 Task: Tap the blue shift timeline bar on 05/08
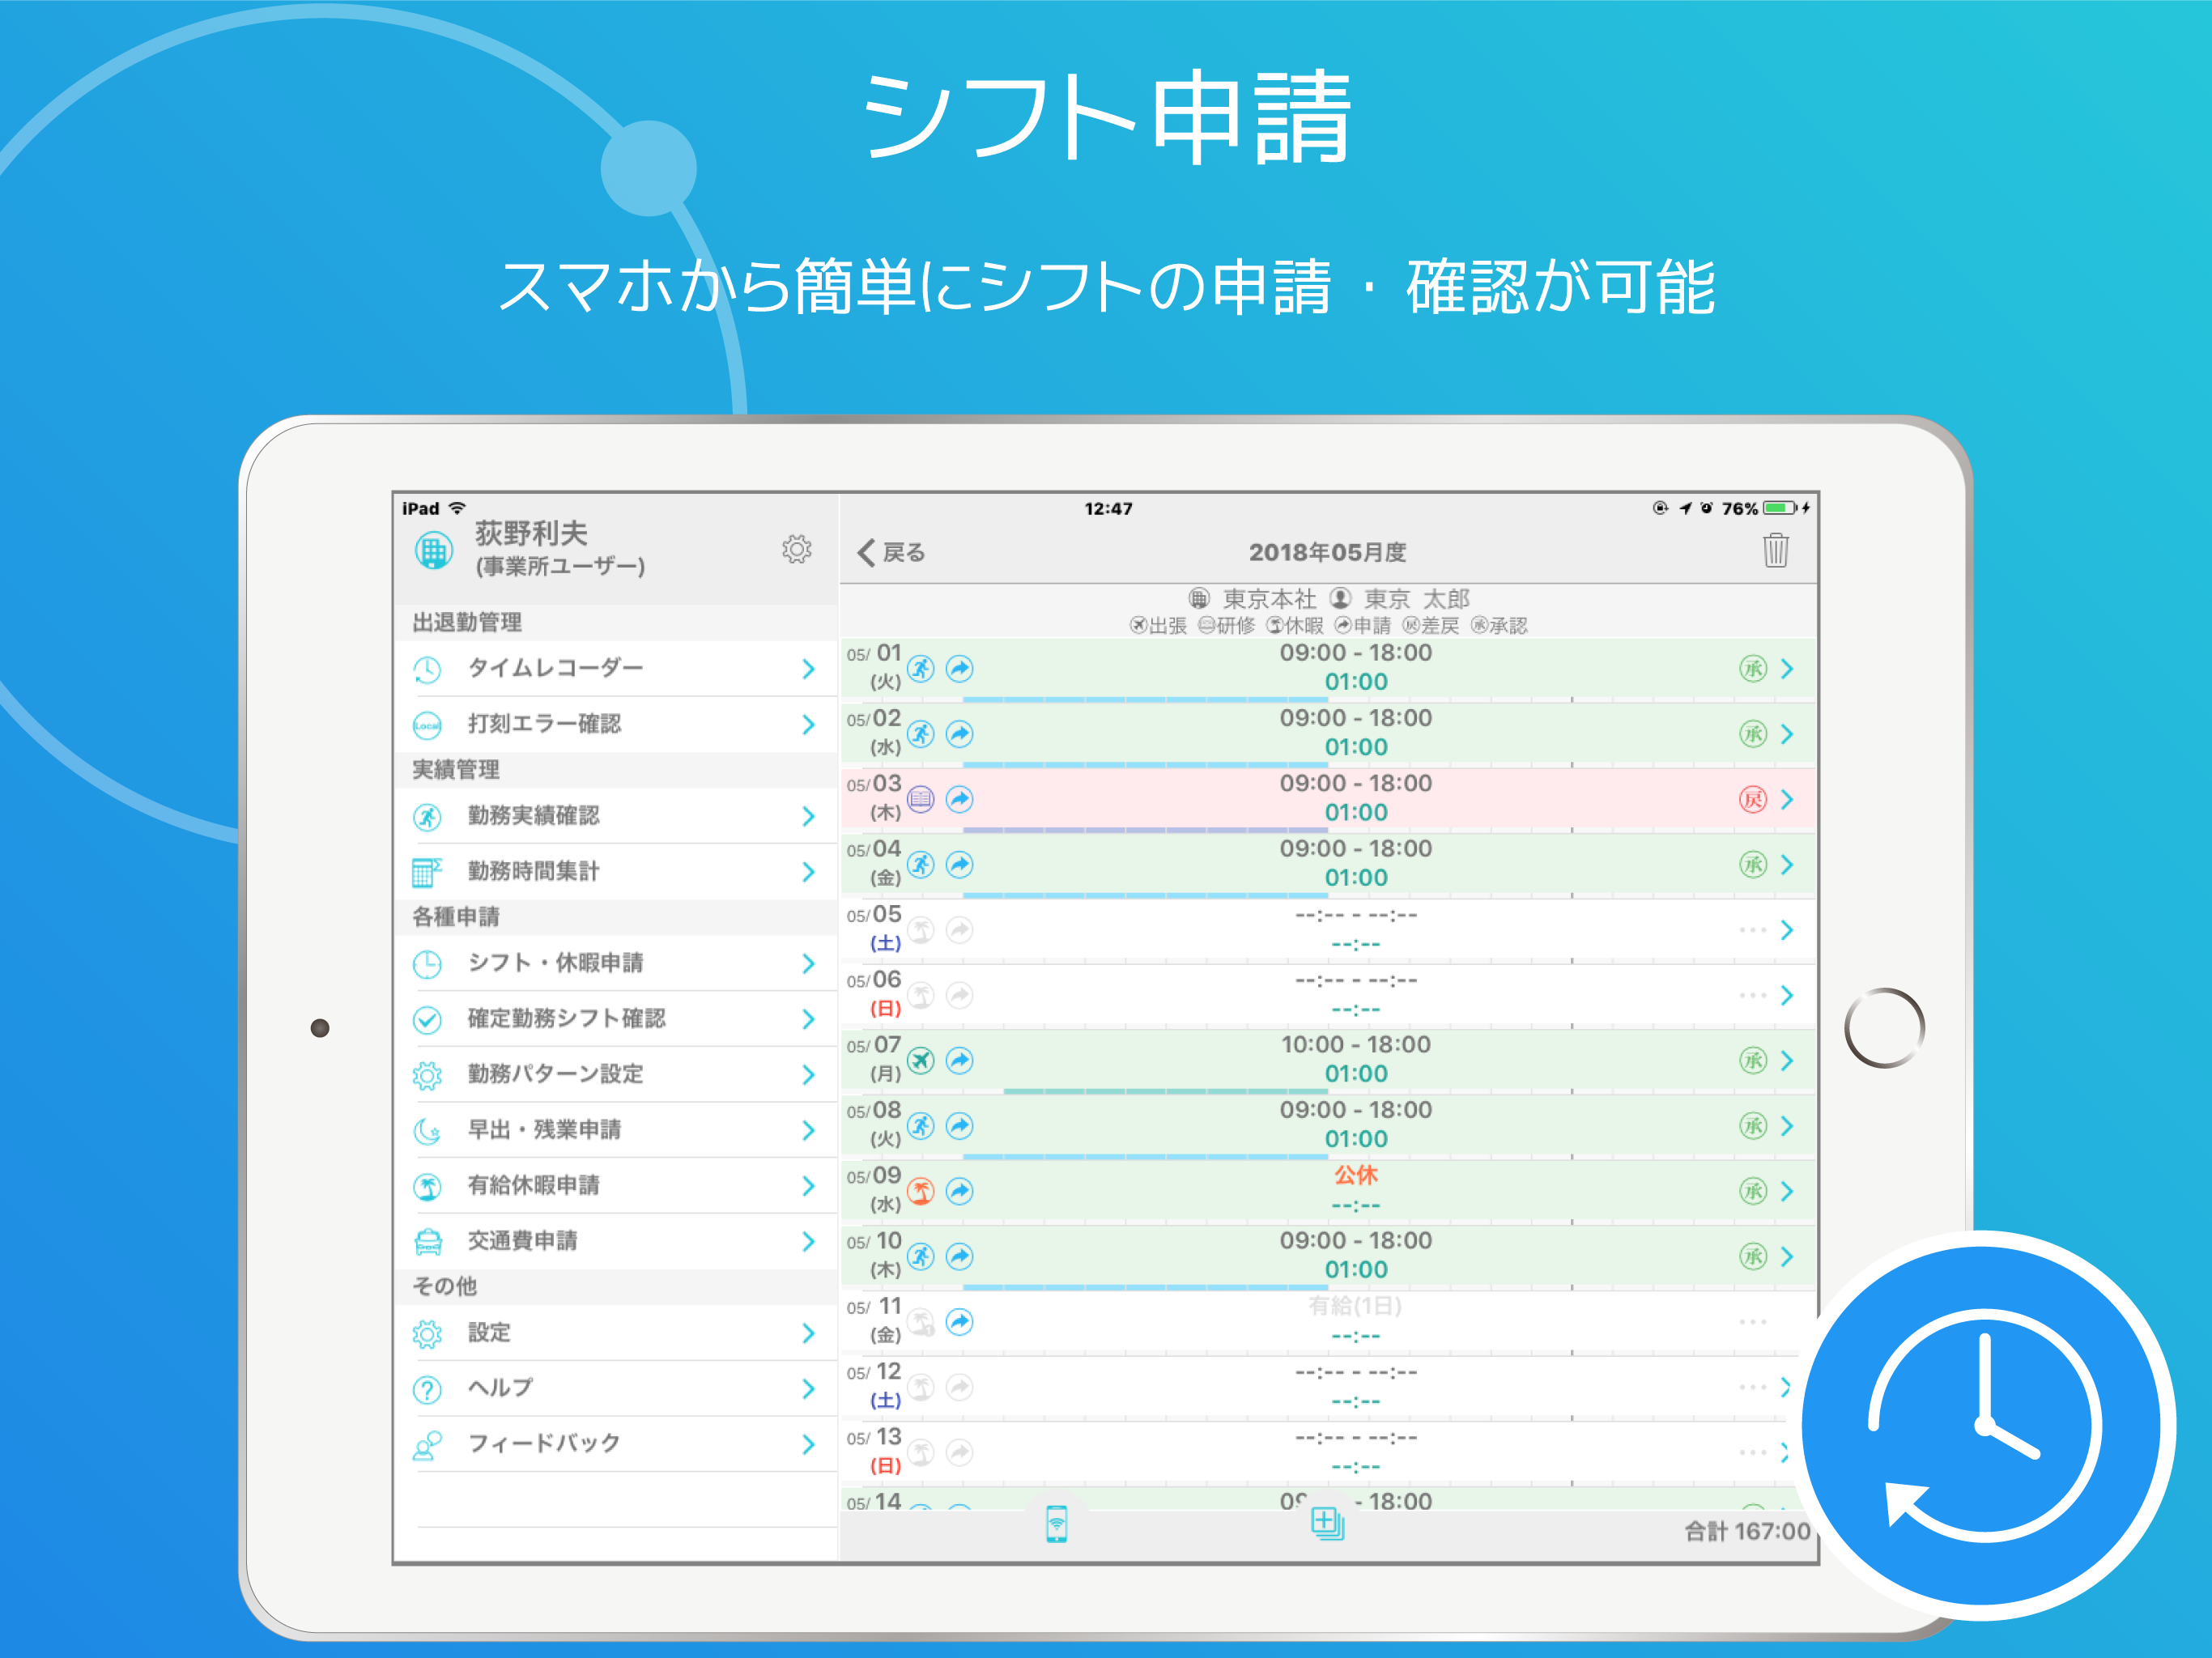[x=1145, y=1156]
